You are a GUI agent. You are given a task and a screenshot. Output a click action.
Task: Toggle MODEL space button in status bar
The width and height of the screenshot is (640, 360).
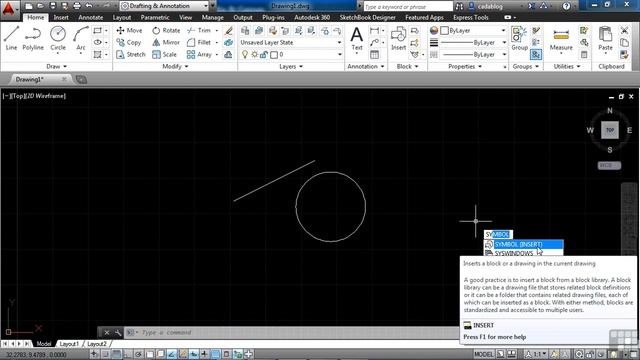(484, 354)
